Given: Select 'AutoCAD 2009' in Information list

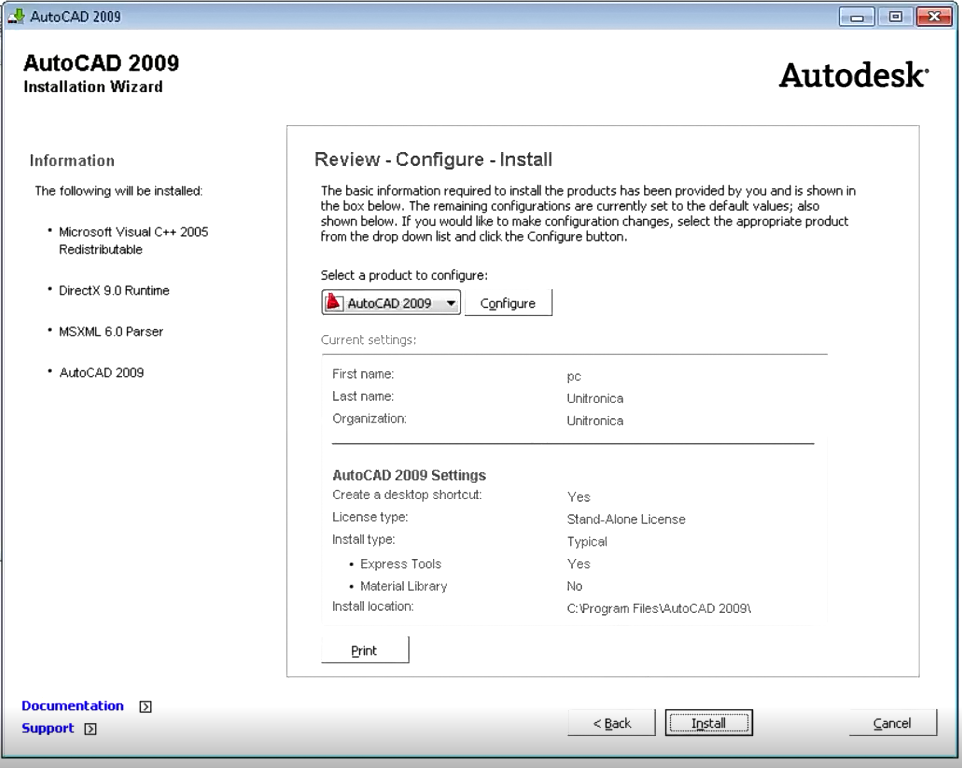Looking at the screenshot, I should click(x=101, y=373).
